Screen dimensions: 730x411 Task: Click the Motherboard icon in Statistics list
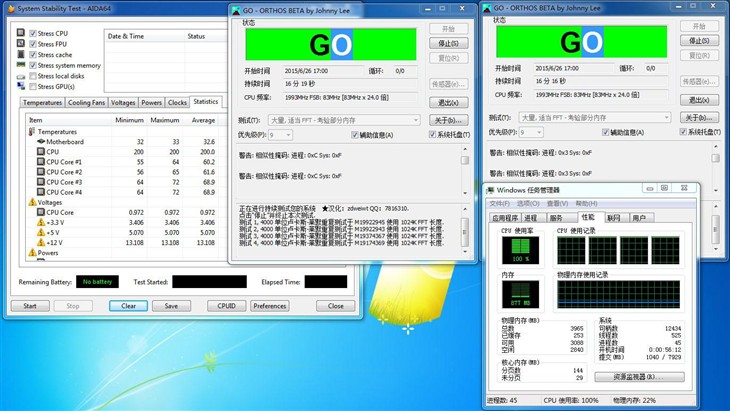click(41, 141)
